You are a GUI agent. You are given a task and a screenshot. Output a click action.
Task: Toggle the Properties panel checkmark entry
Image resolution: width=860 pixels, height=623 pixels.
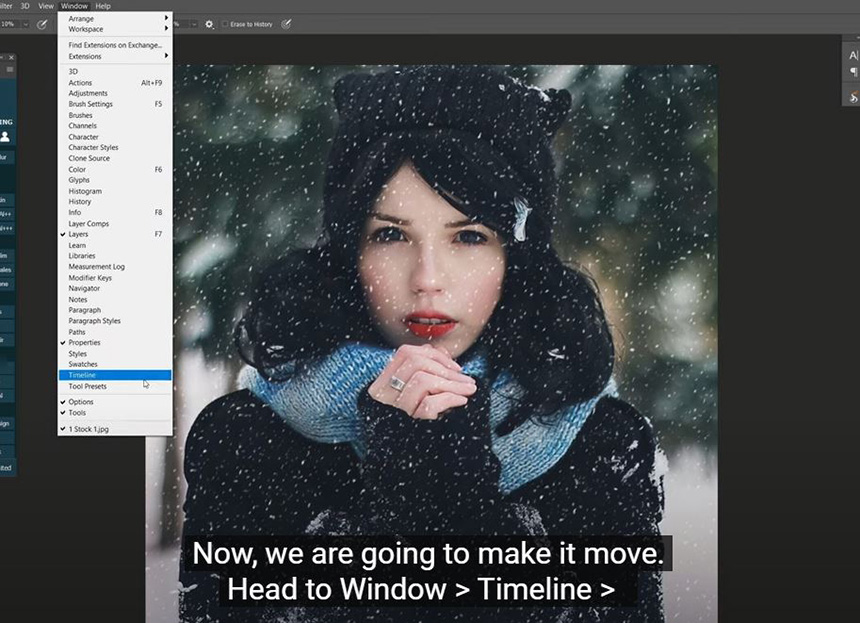[x=84, y=343]
